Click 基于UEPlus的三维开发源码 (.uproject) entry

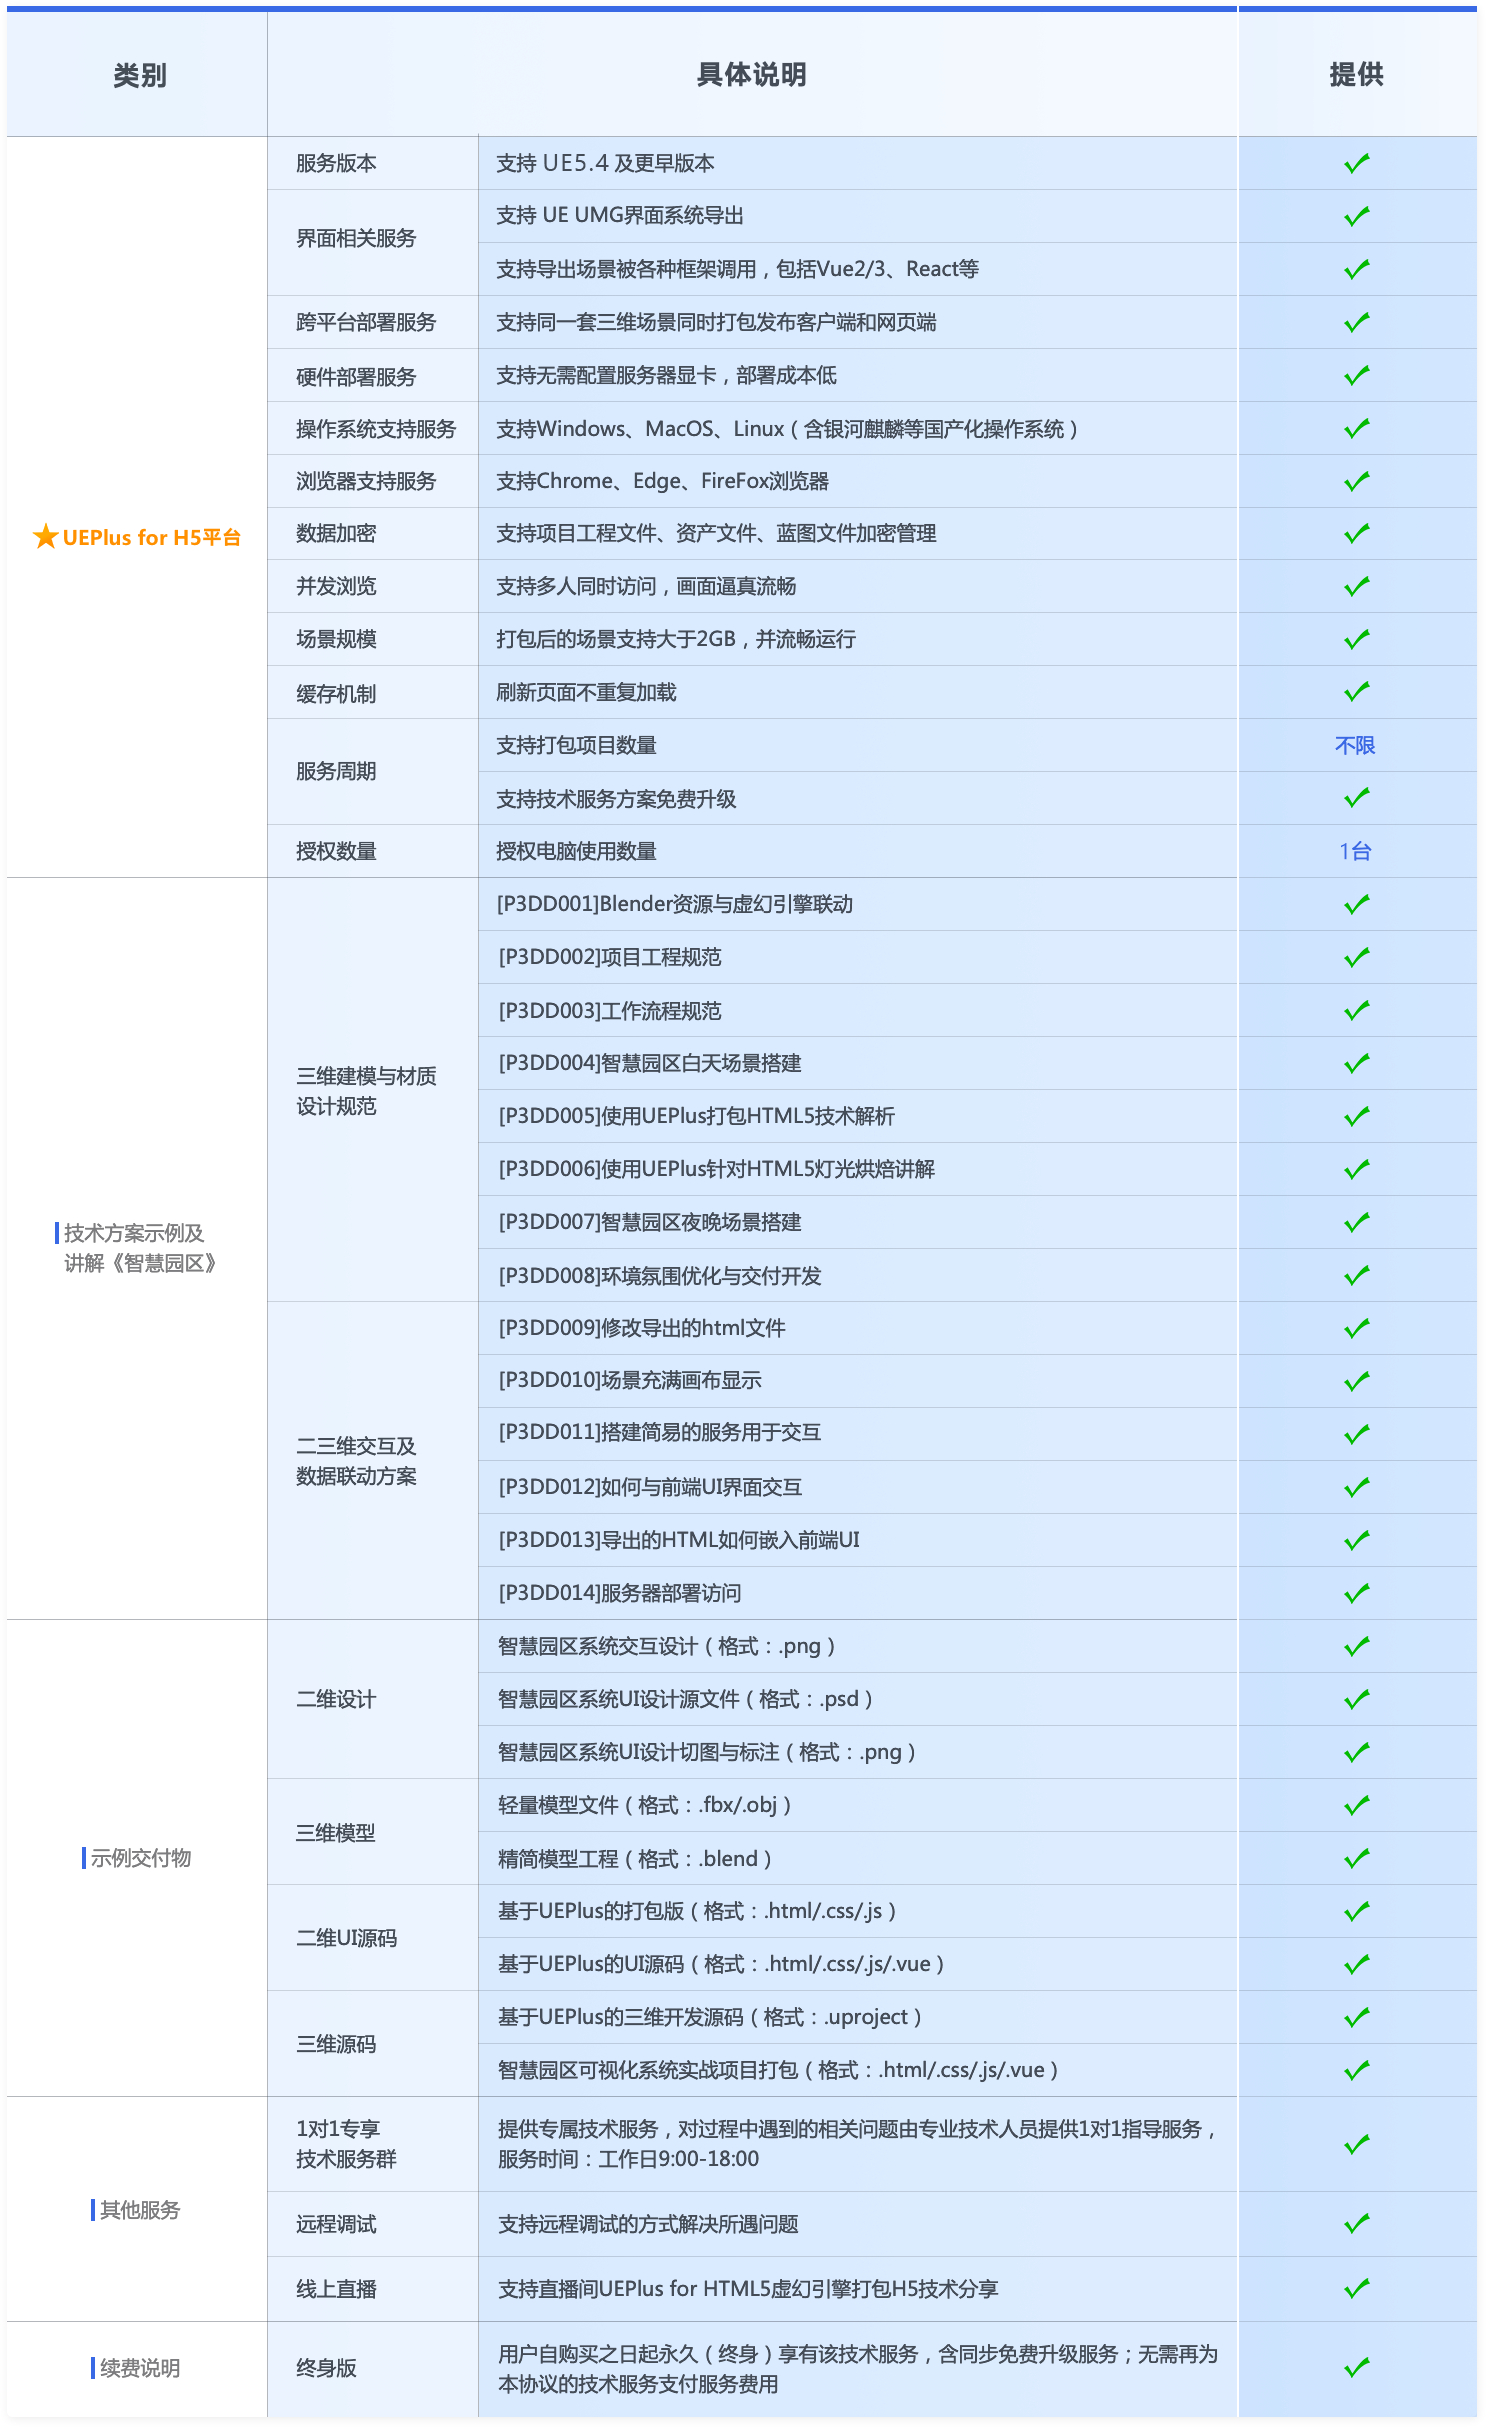710,2017
